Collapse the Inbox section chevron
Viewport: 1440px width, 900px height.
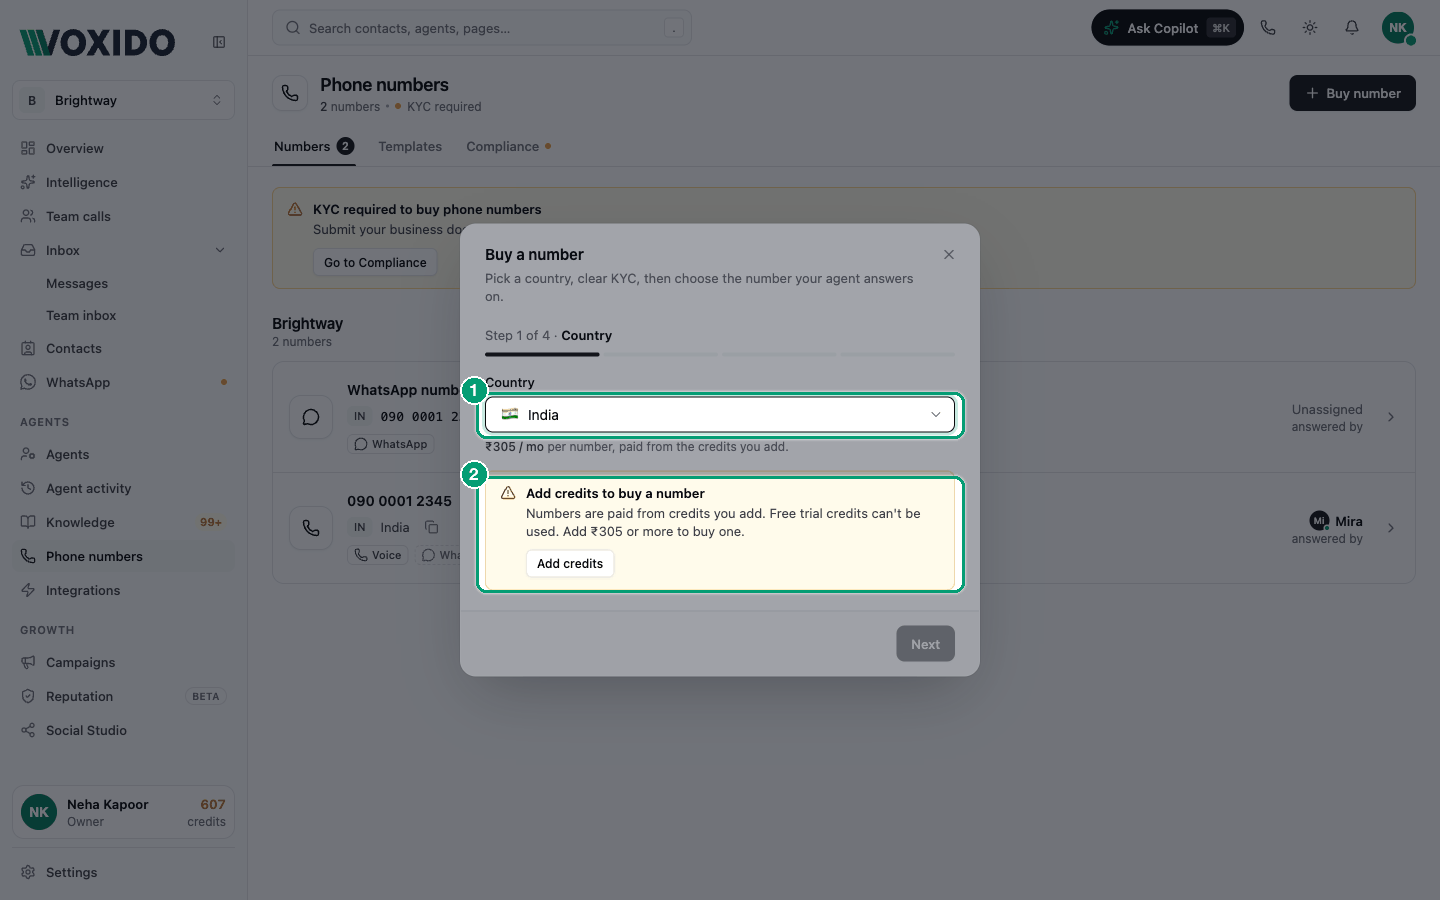(220, 250)
